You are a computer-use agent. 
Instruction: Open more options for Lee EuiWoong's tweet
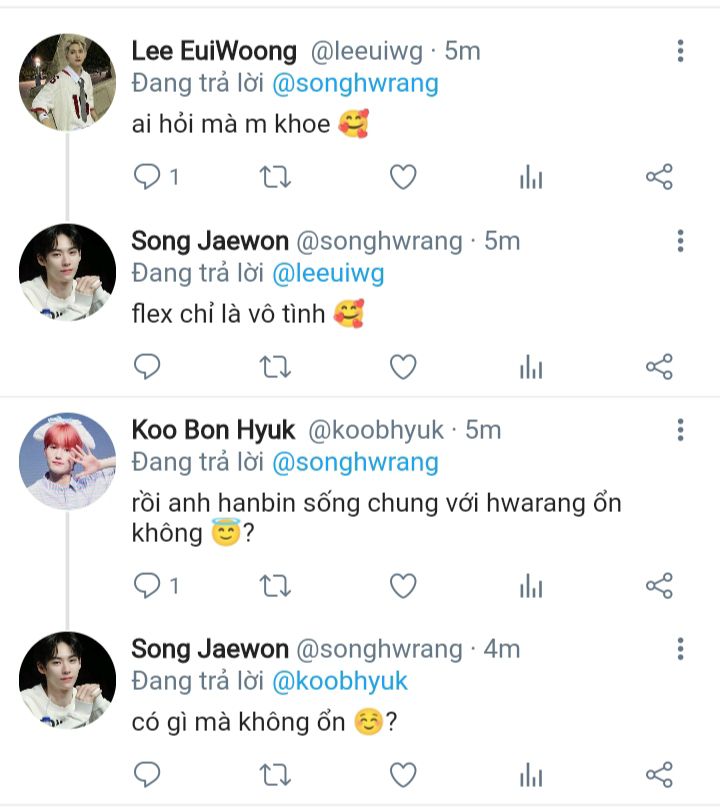(680, 51)
